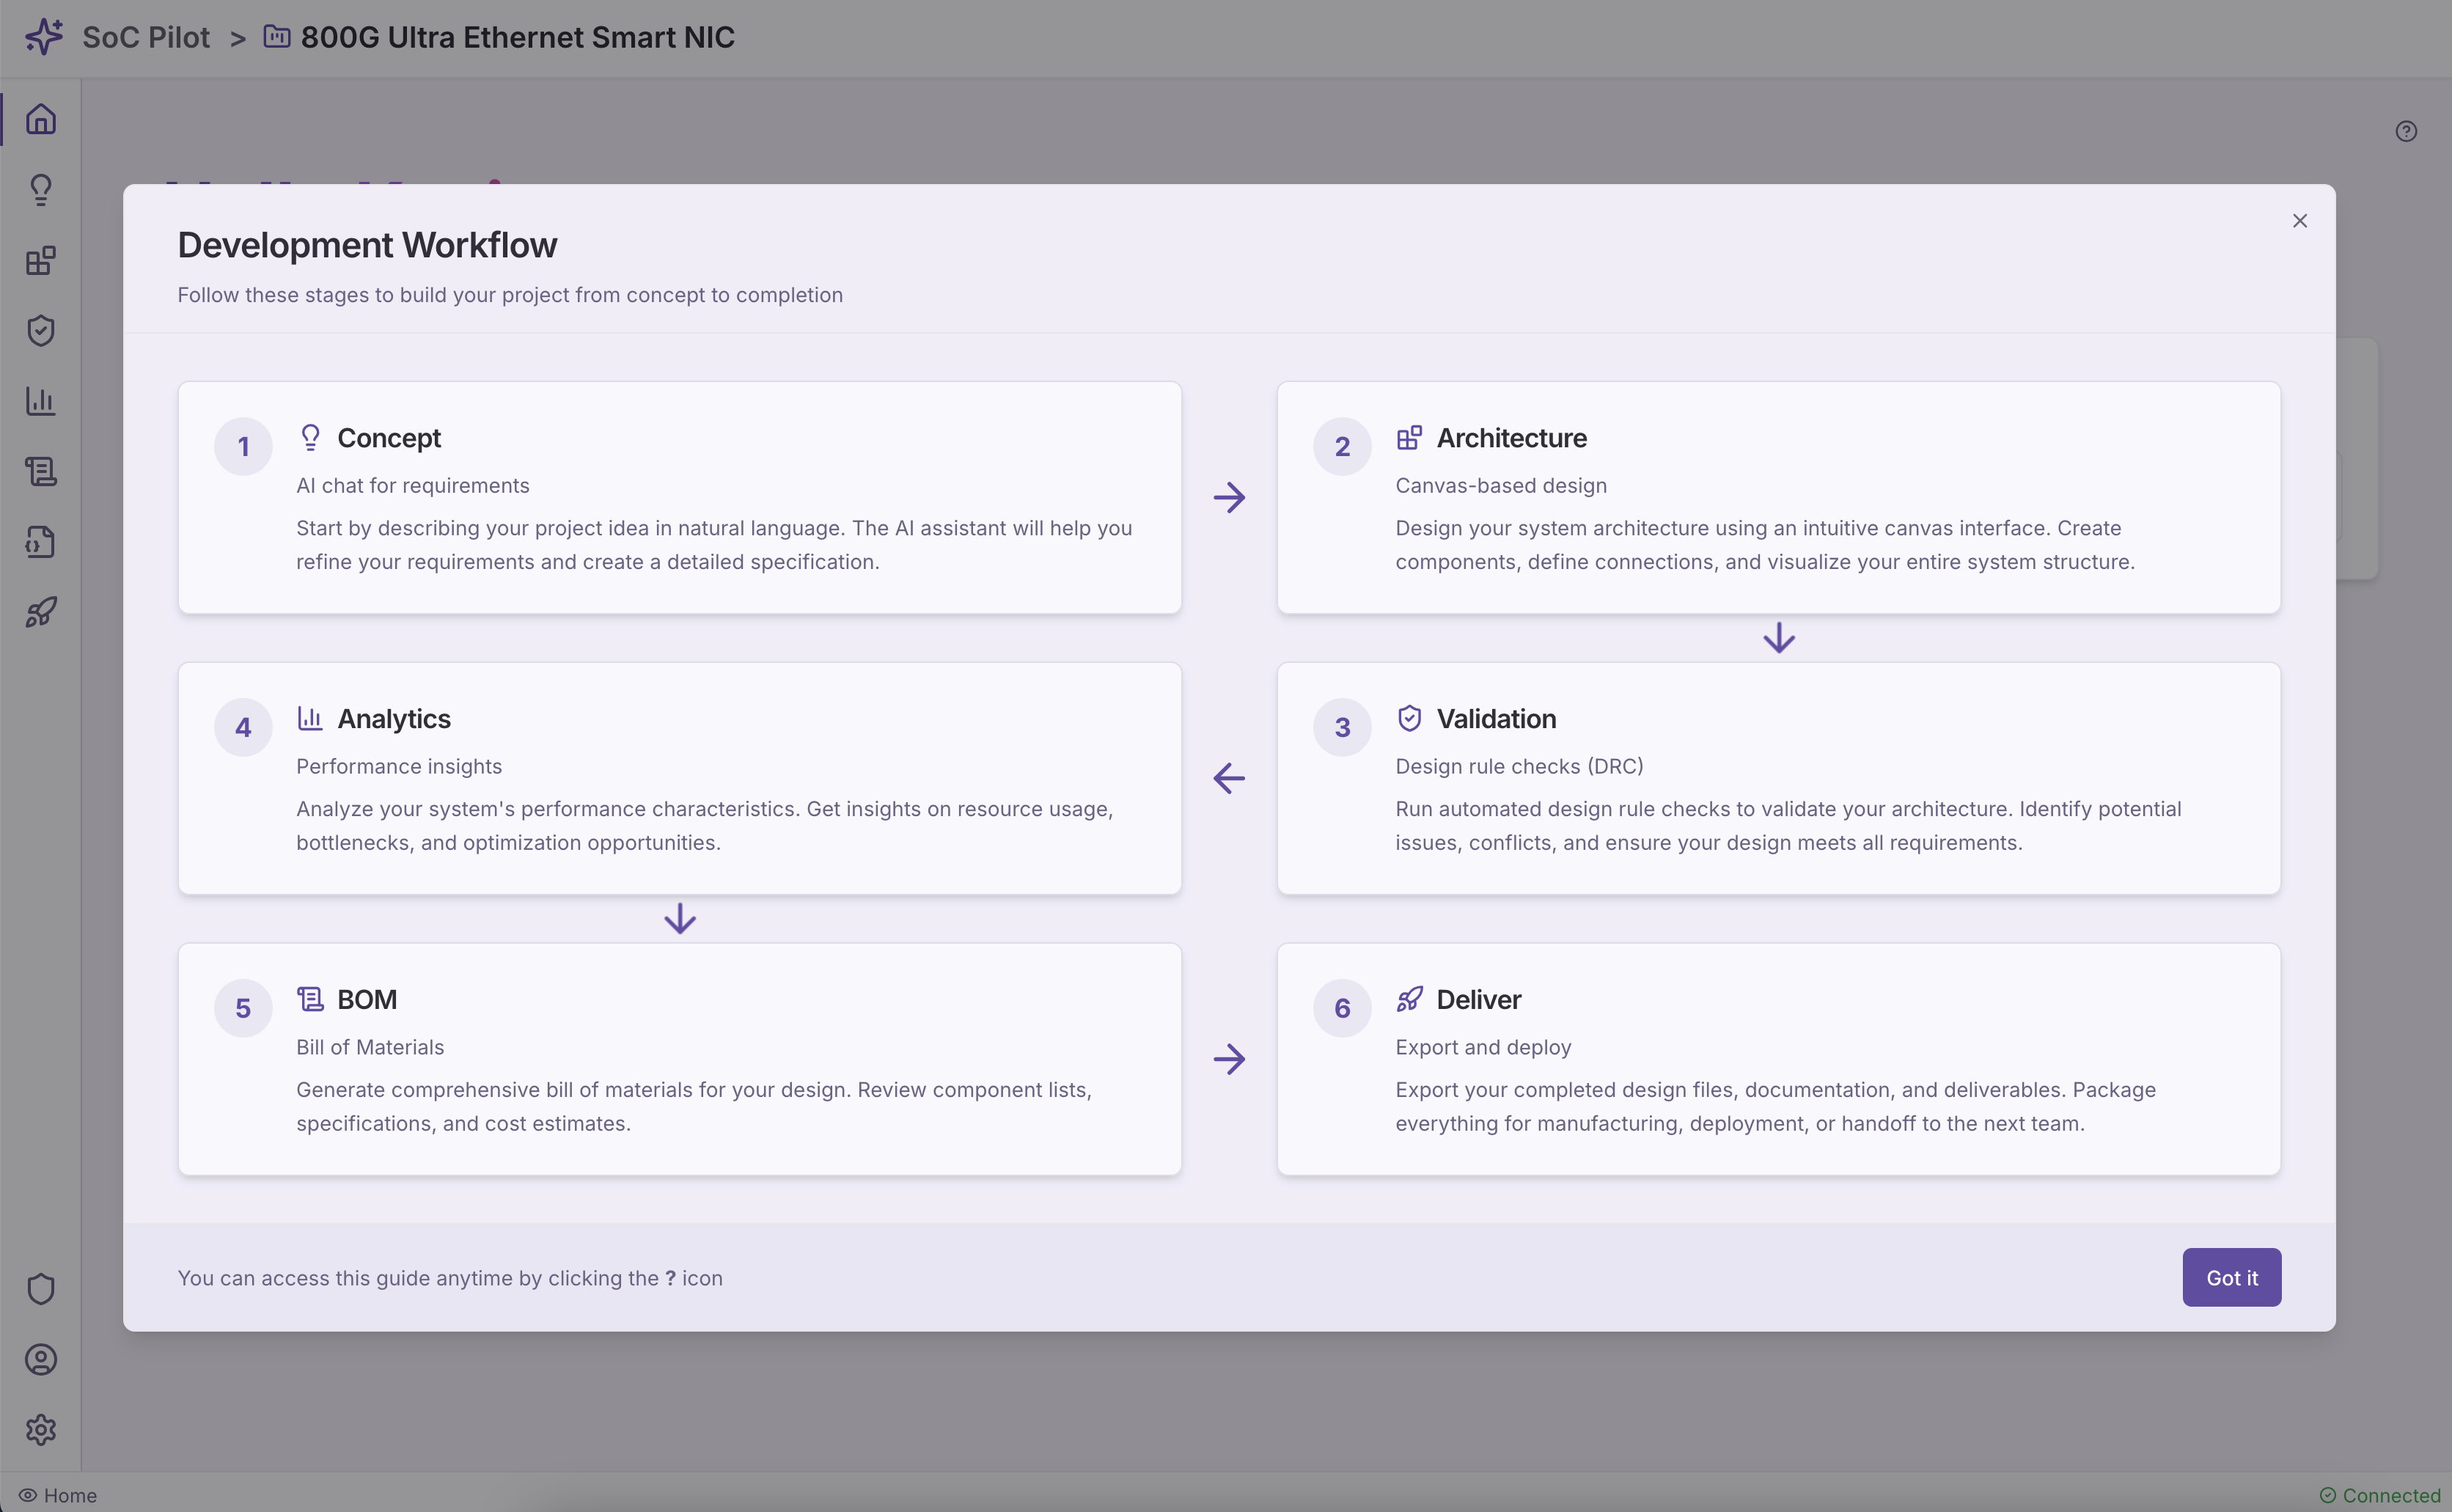2452x1512 pixels.
Task: Click the SoC Pilot sparkle logo
Action: tap(43, 36)
